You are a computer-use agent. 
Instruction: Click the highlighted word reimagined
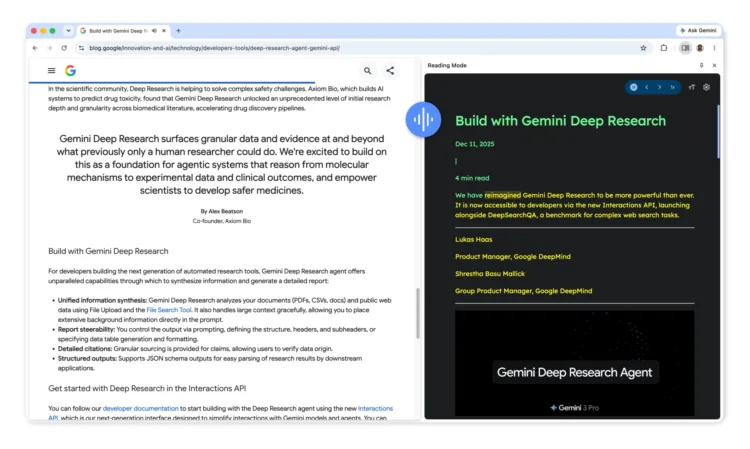click(x=502, y=195)
